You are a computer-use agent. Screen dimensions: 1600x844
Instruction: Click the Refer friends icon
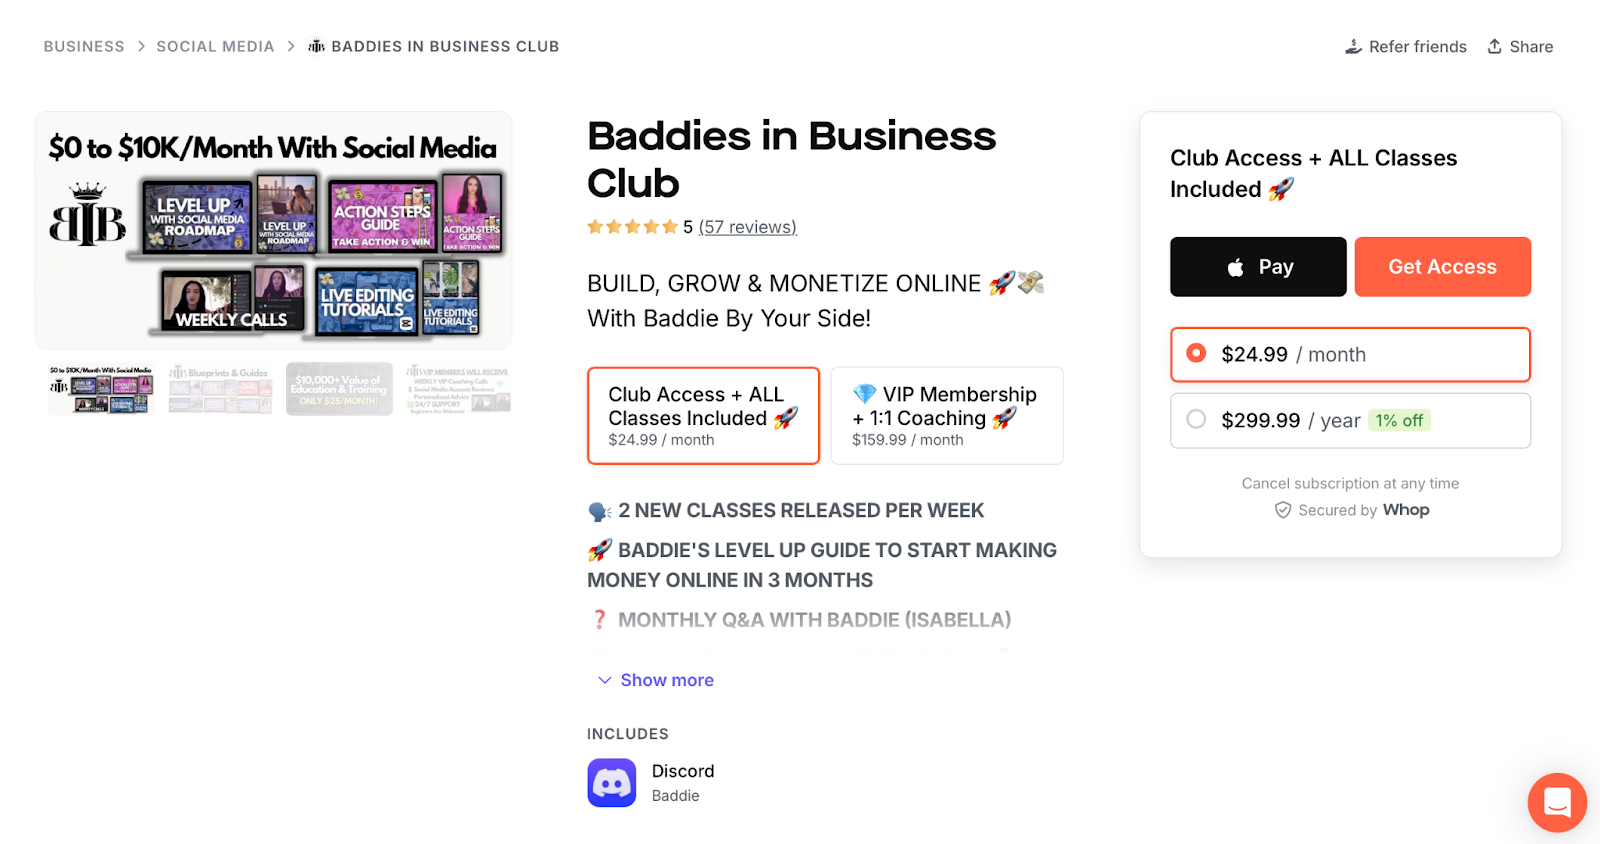pyautogui.click(x=1353, y=46)
